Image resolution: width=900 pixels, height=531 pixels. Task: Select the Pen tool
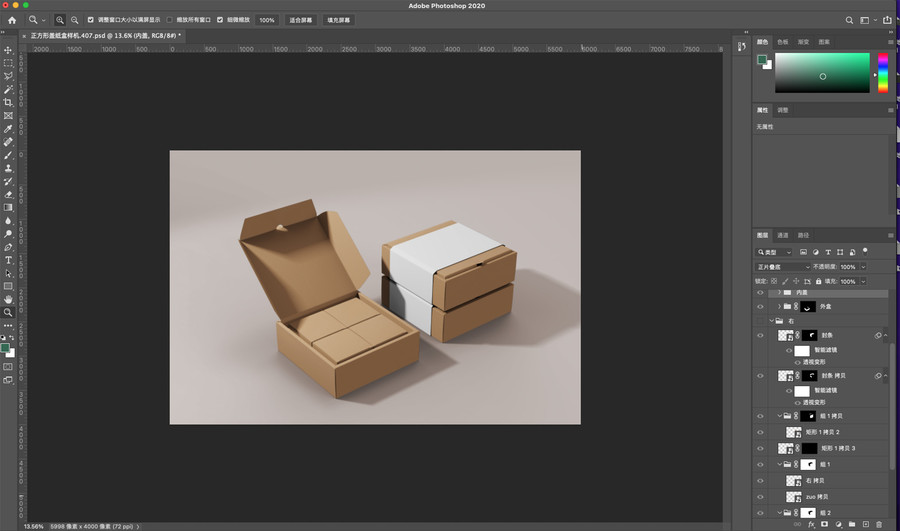pyautogui.click(x=8, y=247)
